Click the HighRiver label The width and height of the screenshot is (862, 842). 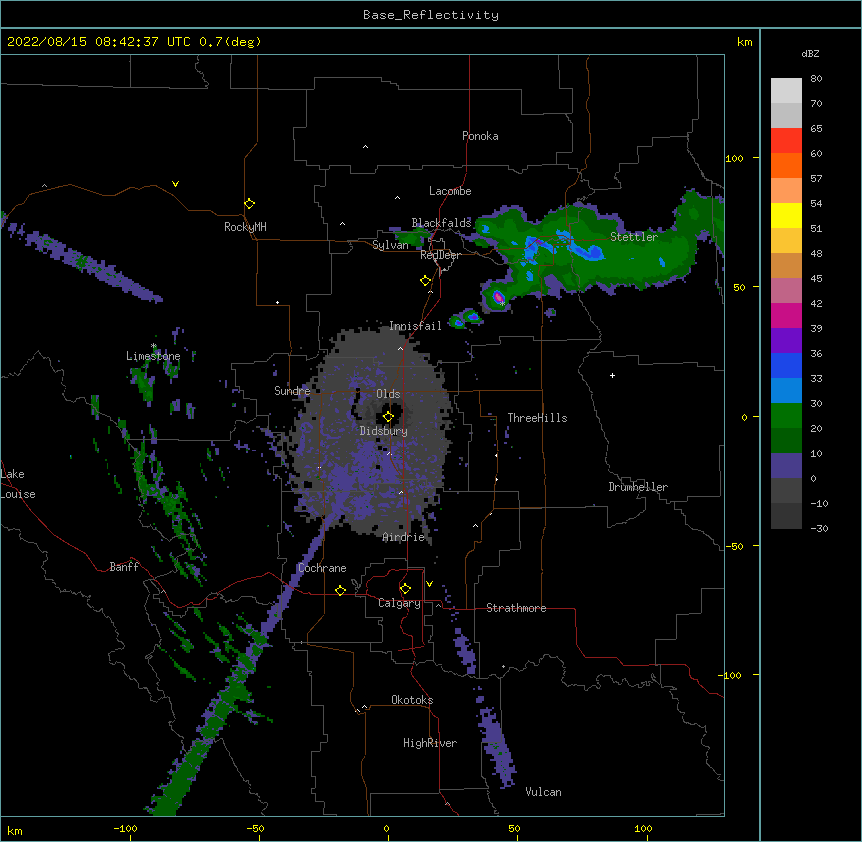coord(430,743)
